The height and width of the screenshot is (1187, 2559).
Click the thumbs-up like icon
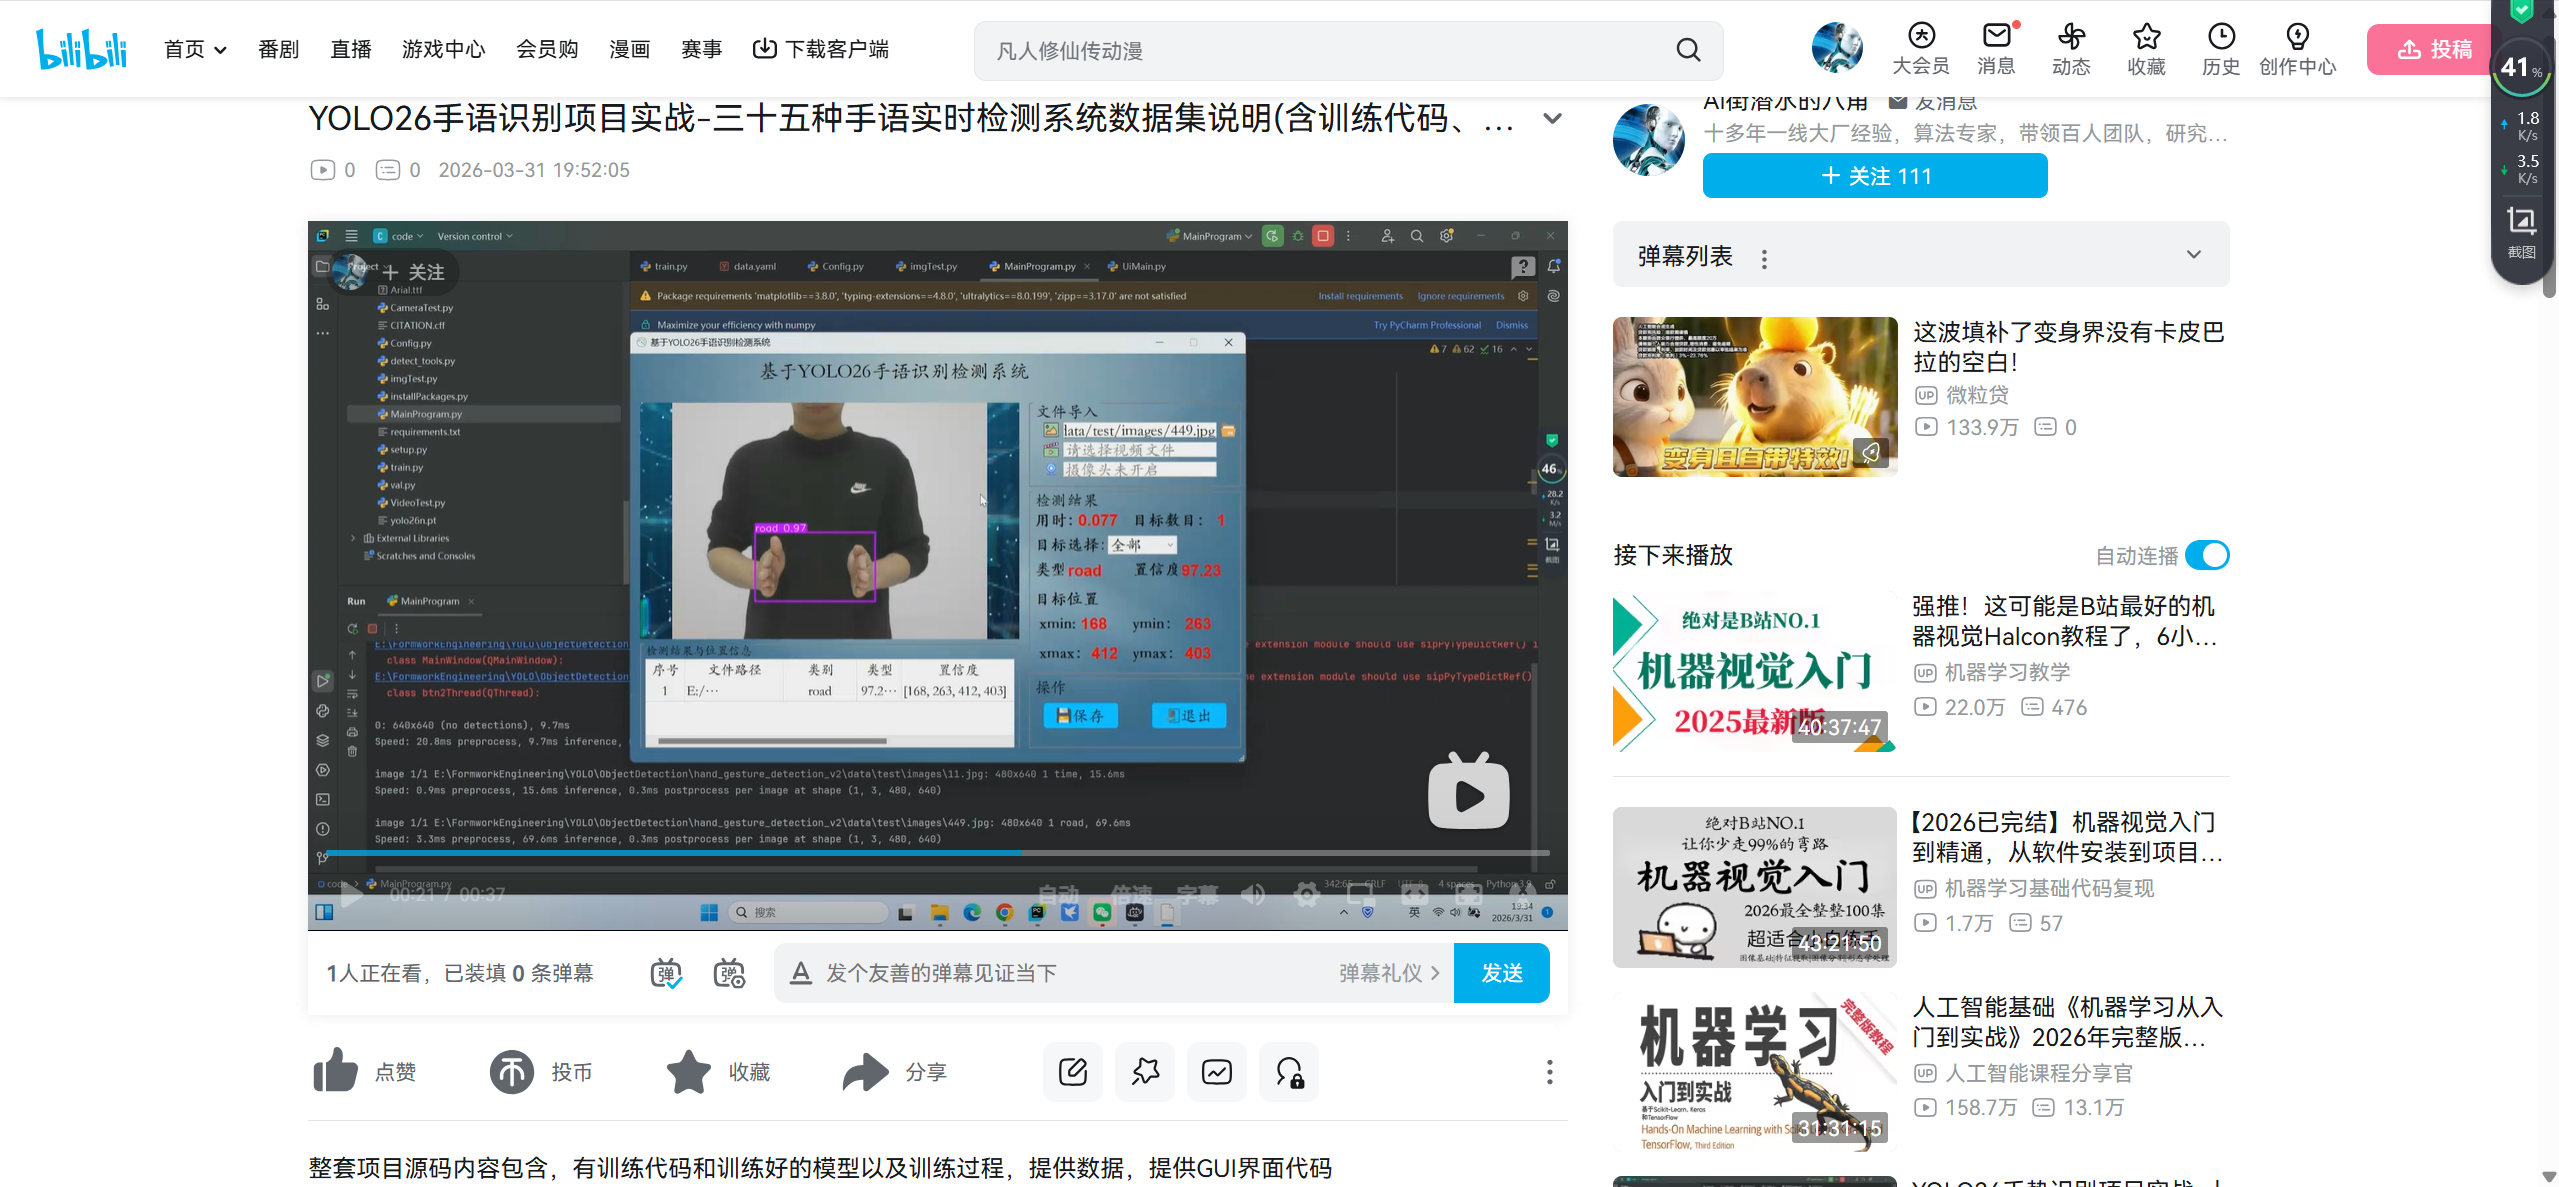[x=336, y=1071]
